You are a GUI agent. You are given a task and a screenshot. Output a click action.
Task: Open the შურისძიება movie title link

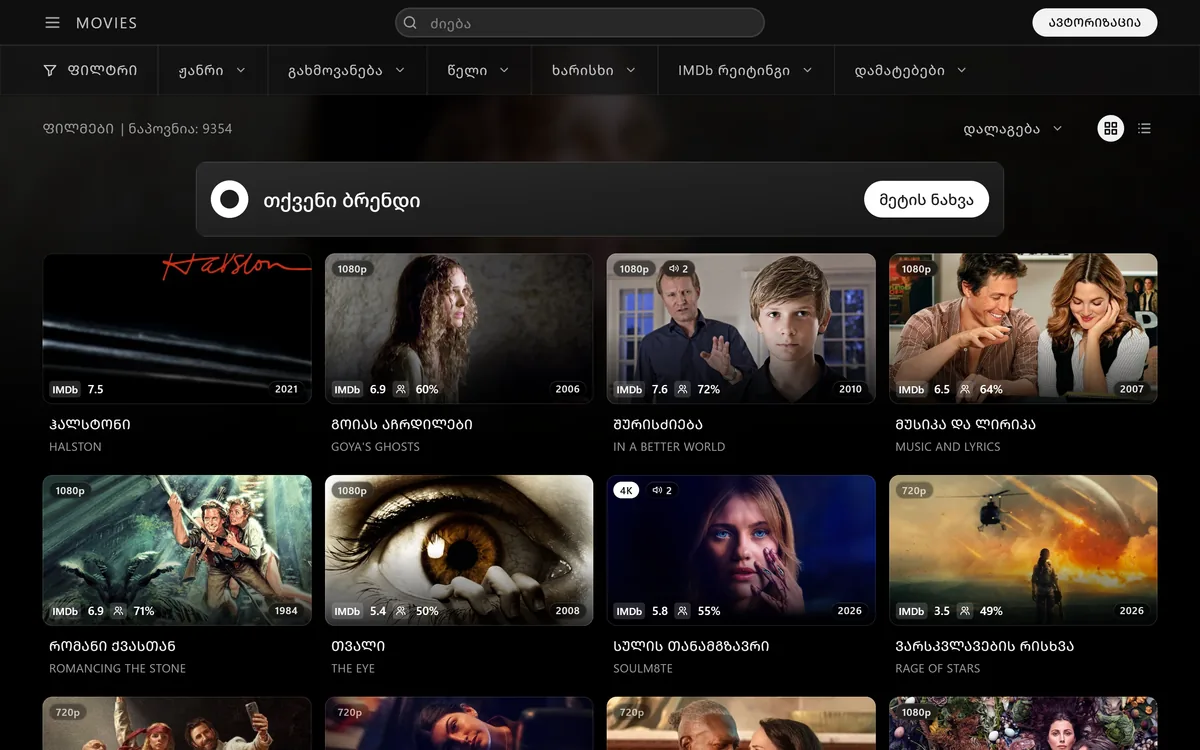658,424
